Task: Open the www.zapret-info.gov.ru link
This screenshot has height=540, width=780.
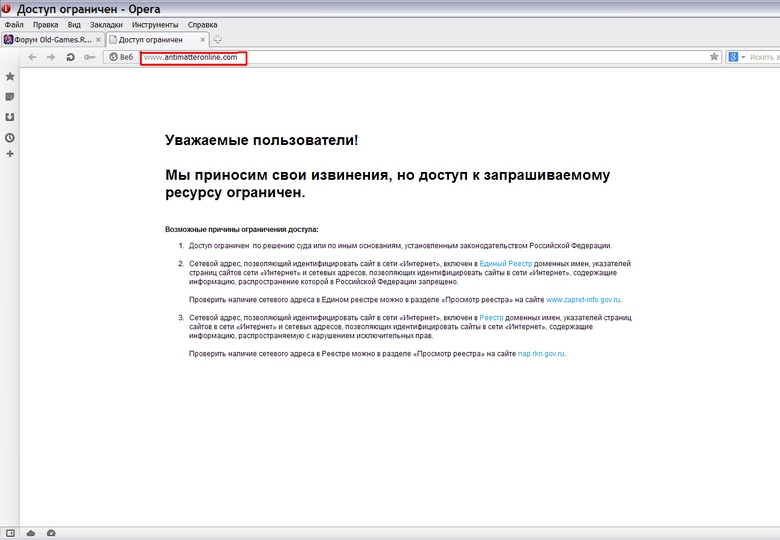Action: click(x=583, y=300)
